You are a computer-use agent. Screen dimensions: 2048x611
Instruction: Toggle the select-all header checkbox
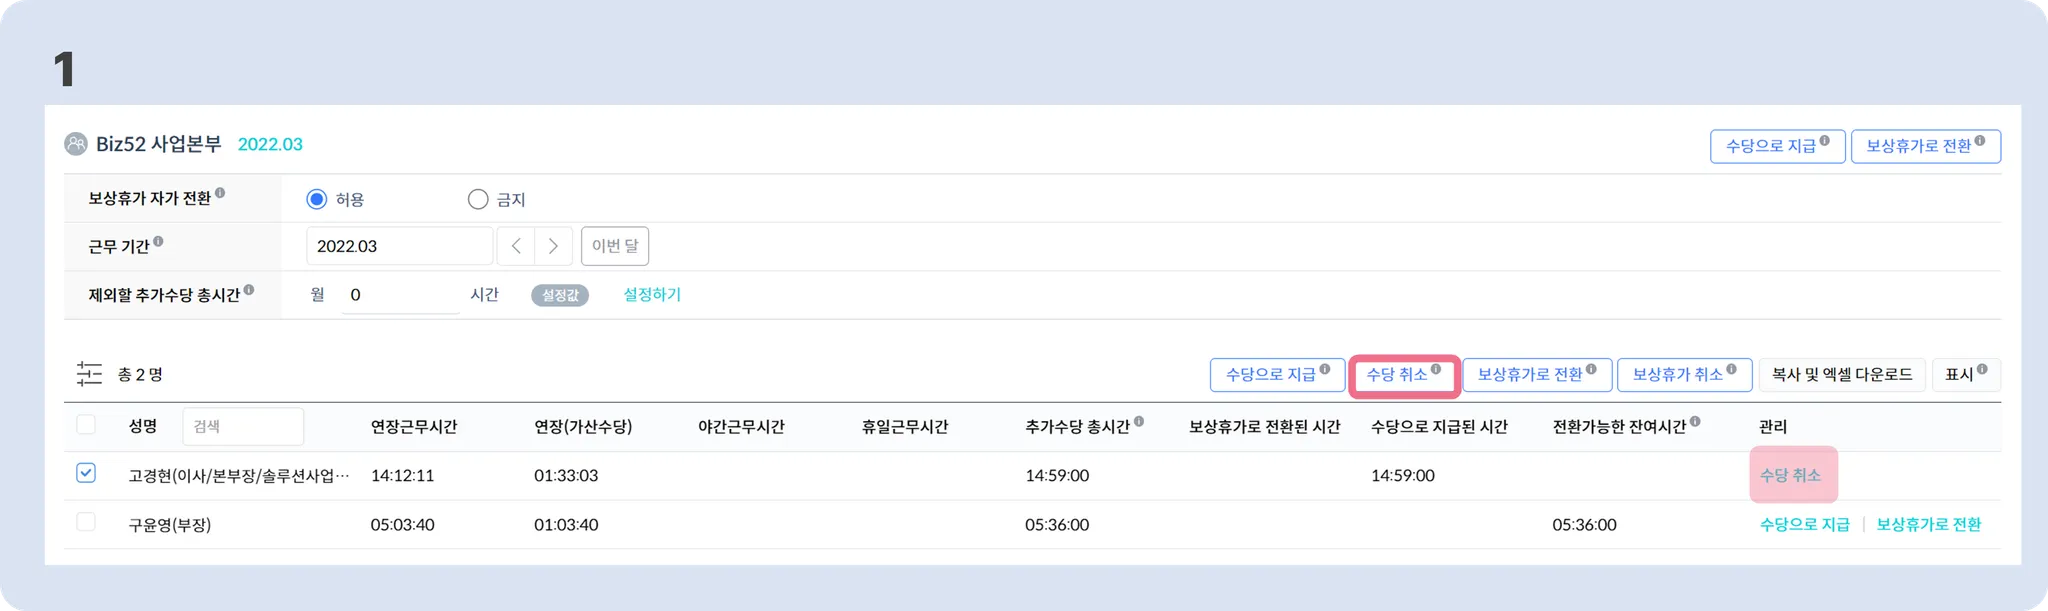click(86, 425)
